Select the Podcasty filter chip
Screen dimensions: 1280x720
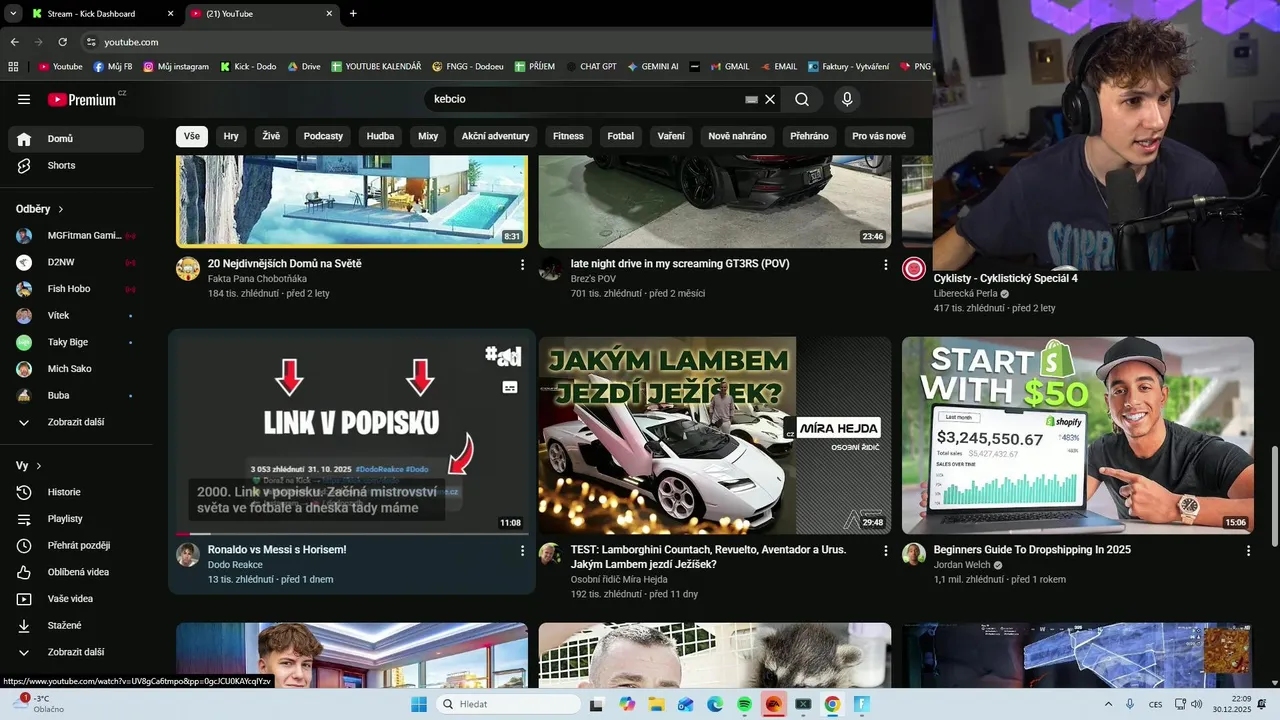click(323, 136)
